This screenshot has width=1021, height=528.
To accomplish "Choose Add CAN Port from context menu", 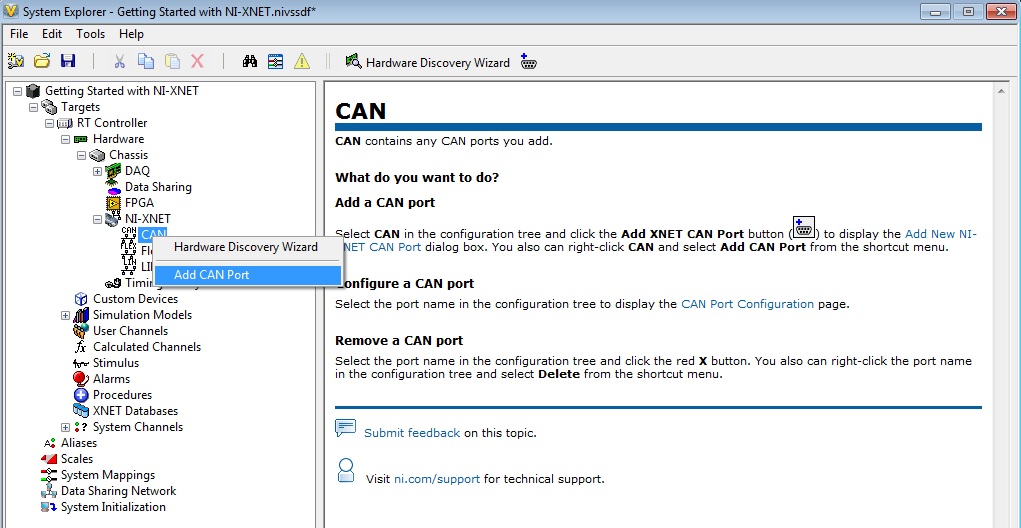I will 247,275.
